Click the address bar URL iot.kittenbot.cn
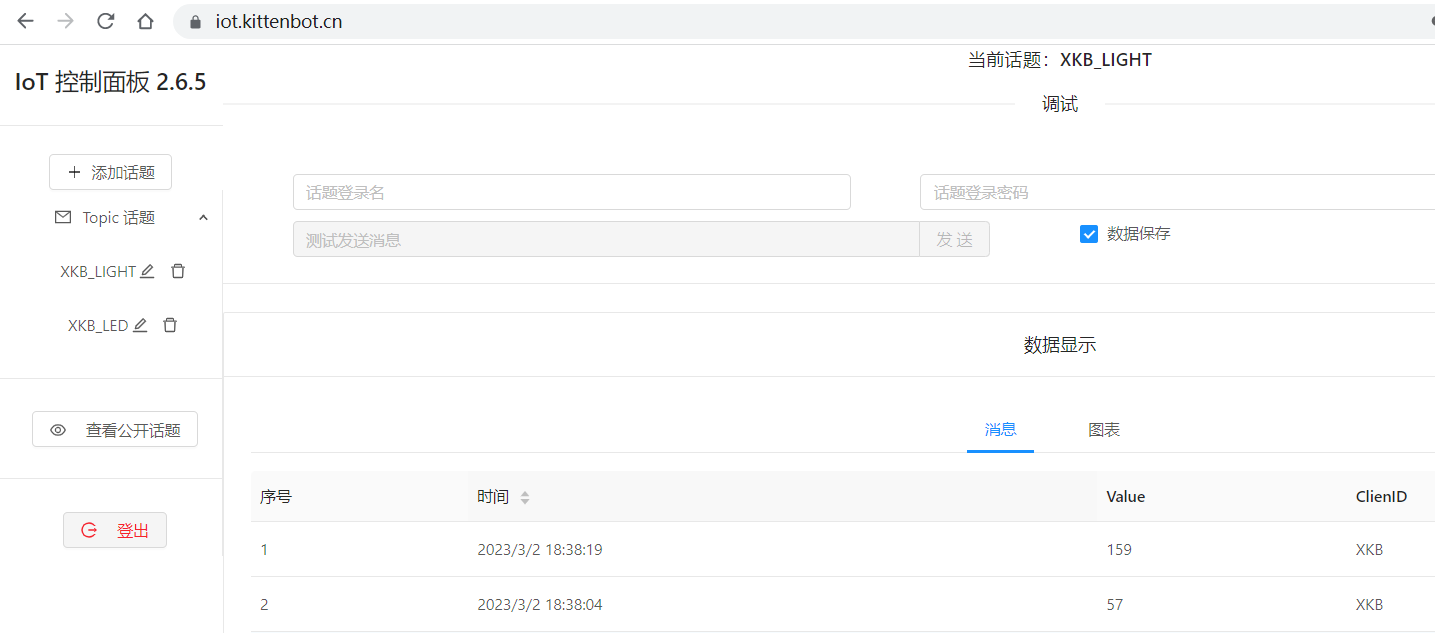The width and height of the screenshot is (1435, 633). point(279,22)
